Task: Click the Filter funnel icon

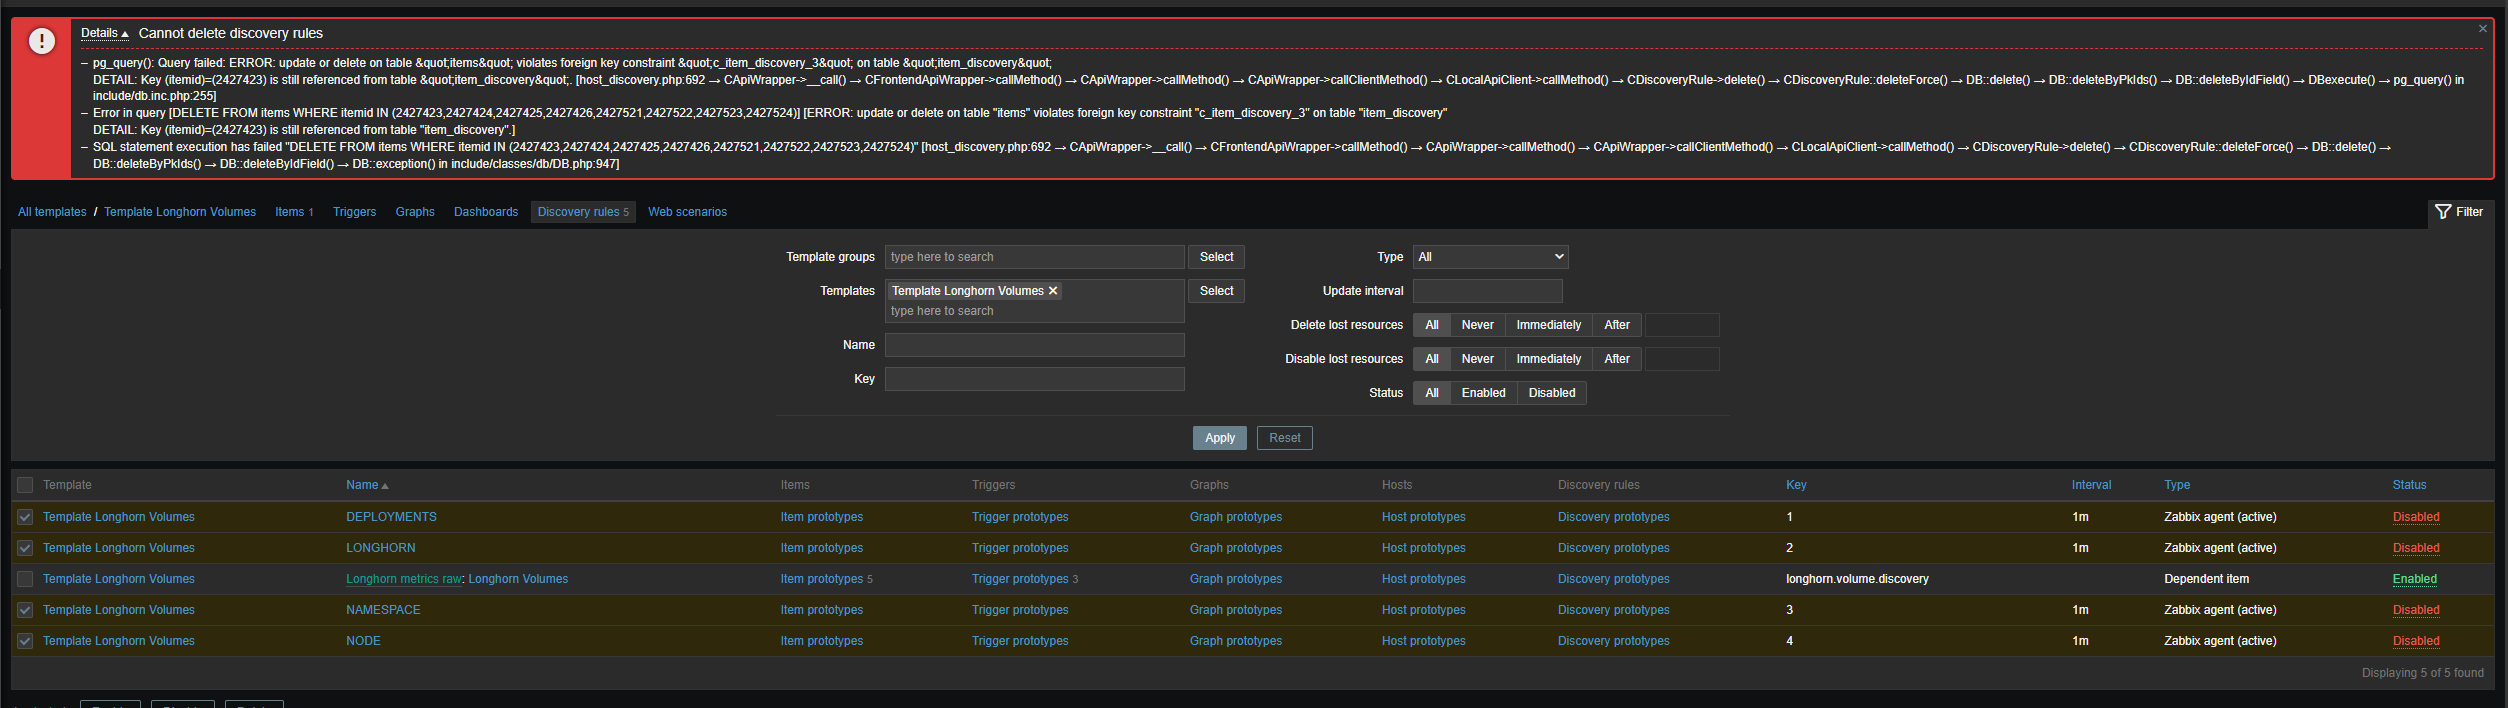Action: pyautogui.click(x=2443, y=212)
